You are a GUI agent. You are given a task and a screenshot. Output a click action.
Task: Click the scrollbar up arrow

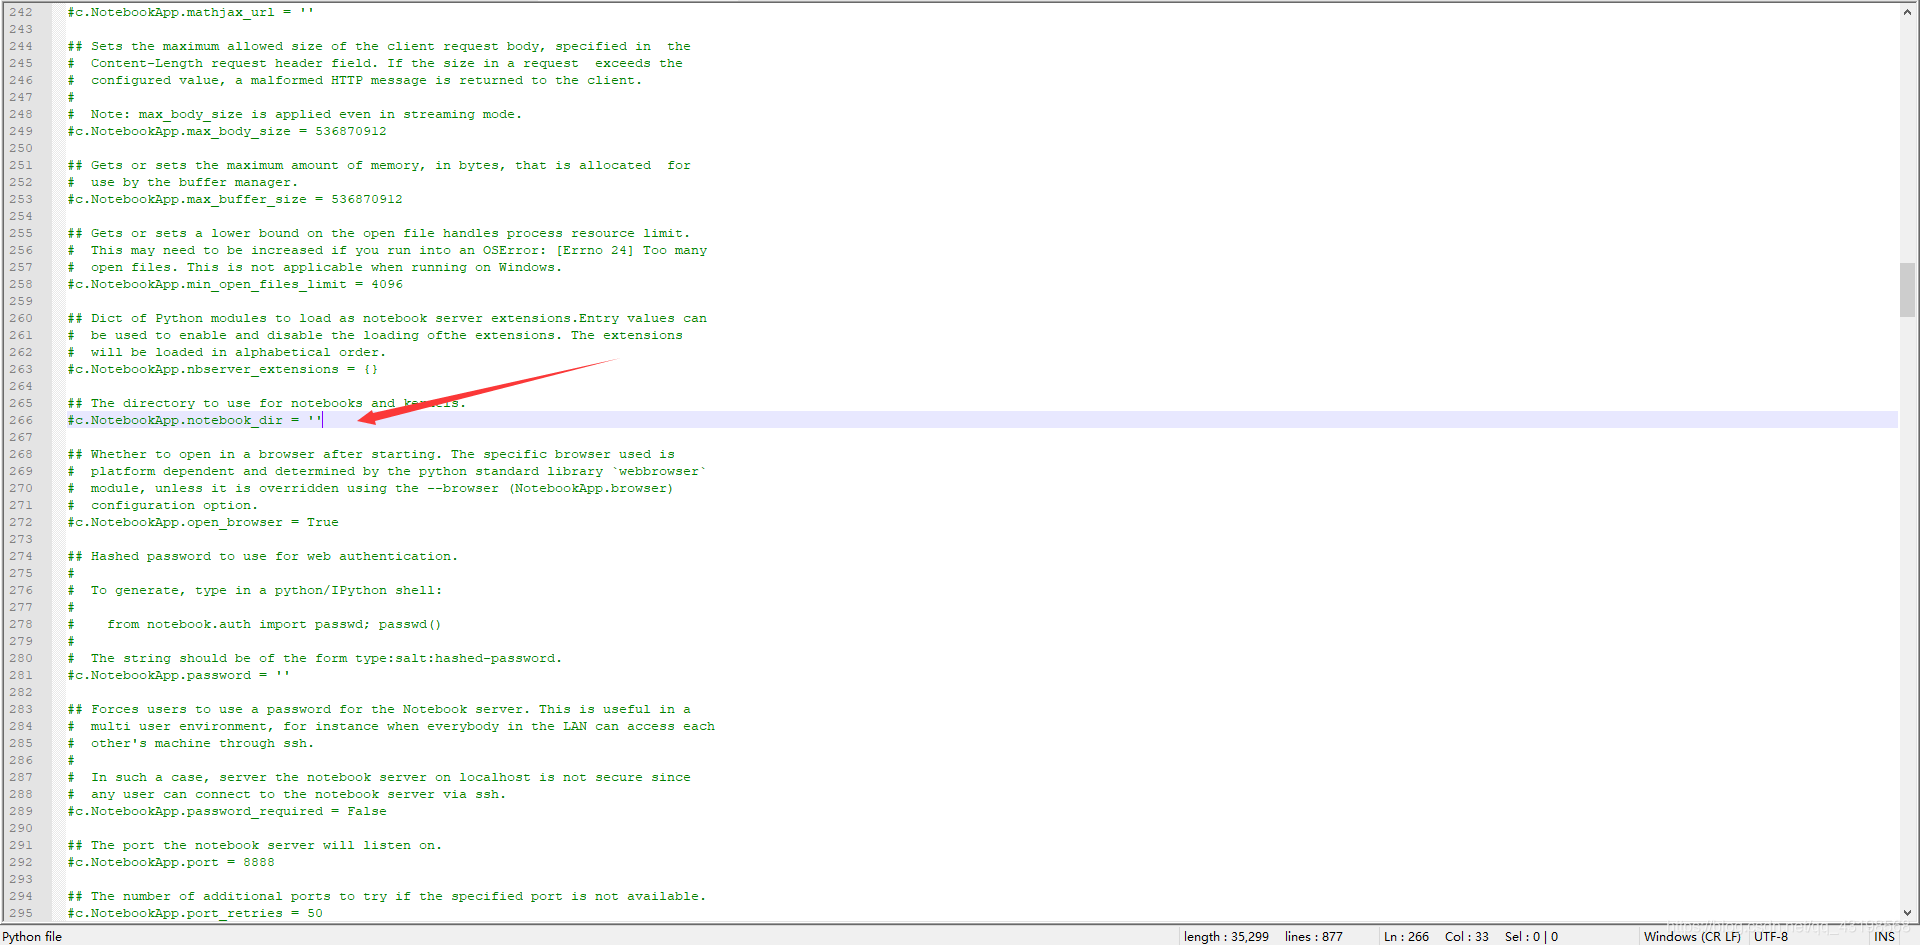pos(1908,12)
